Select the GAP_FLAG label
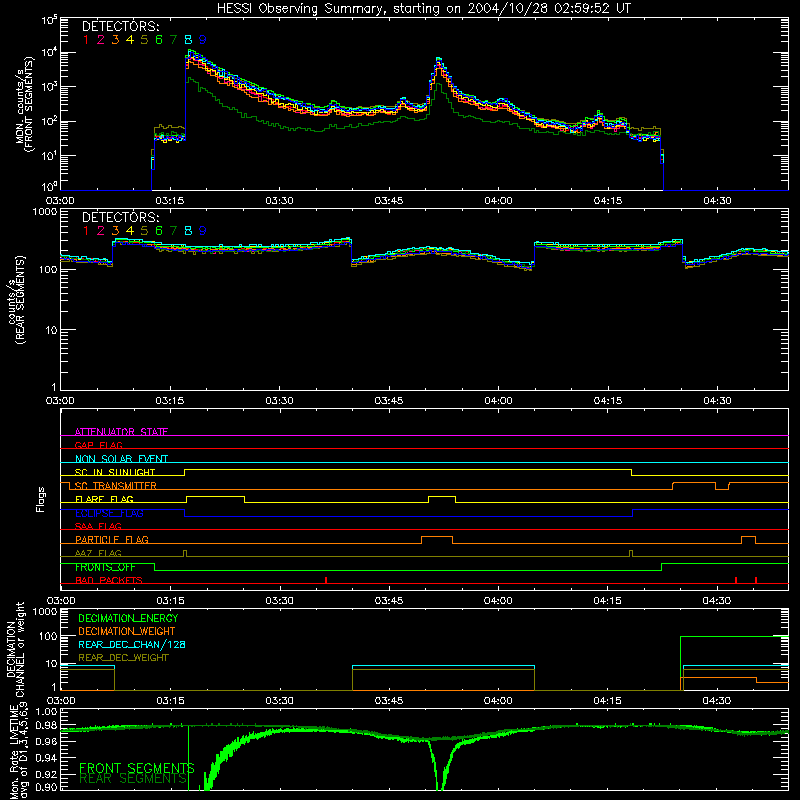800x800 pixels. click(x=98, y=445)
